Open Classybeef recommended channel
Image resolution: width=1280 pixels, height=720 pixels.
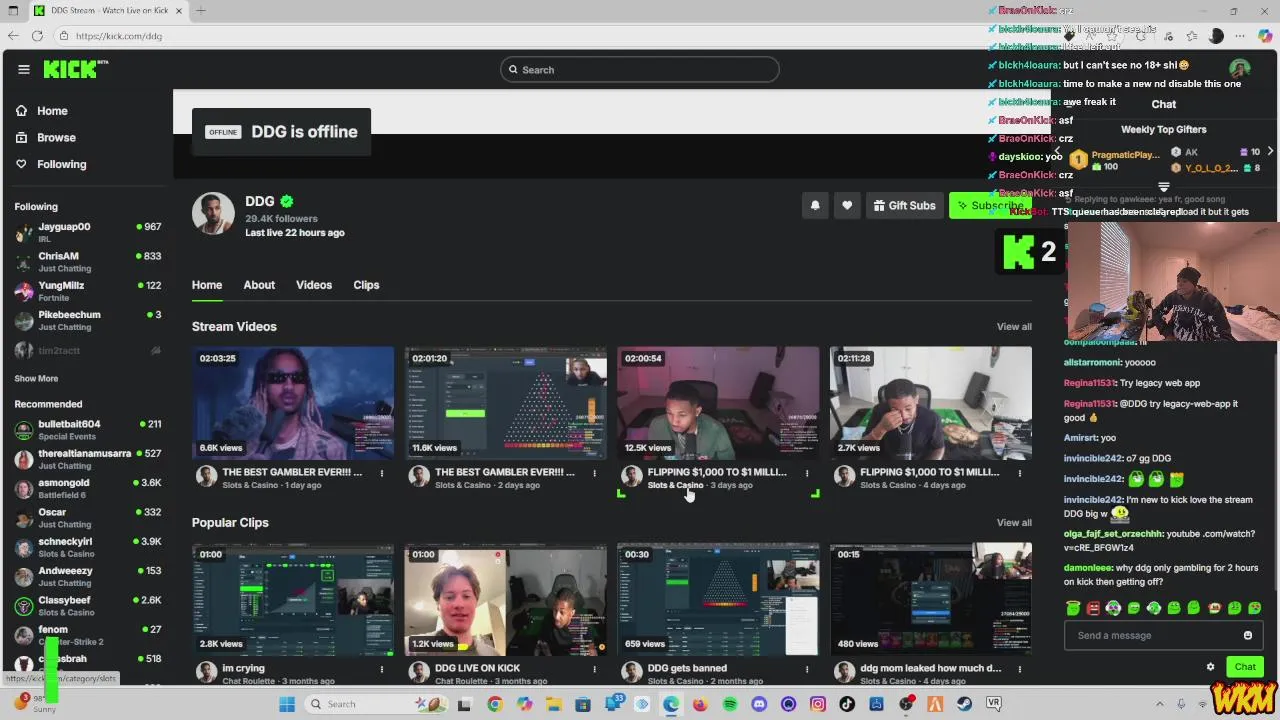tap(87, 606)
